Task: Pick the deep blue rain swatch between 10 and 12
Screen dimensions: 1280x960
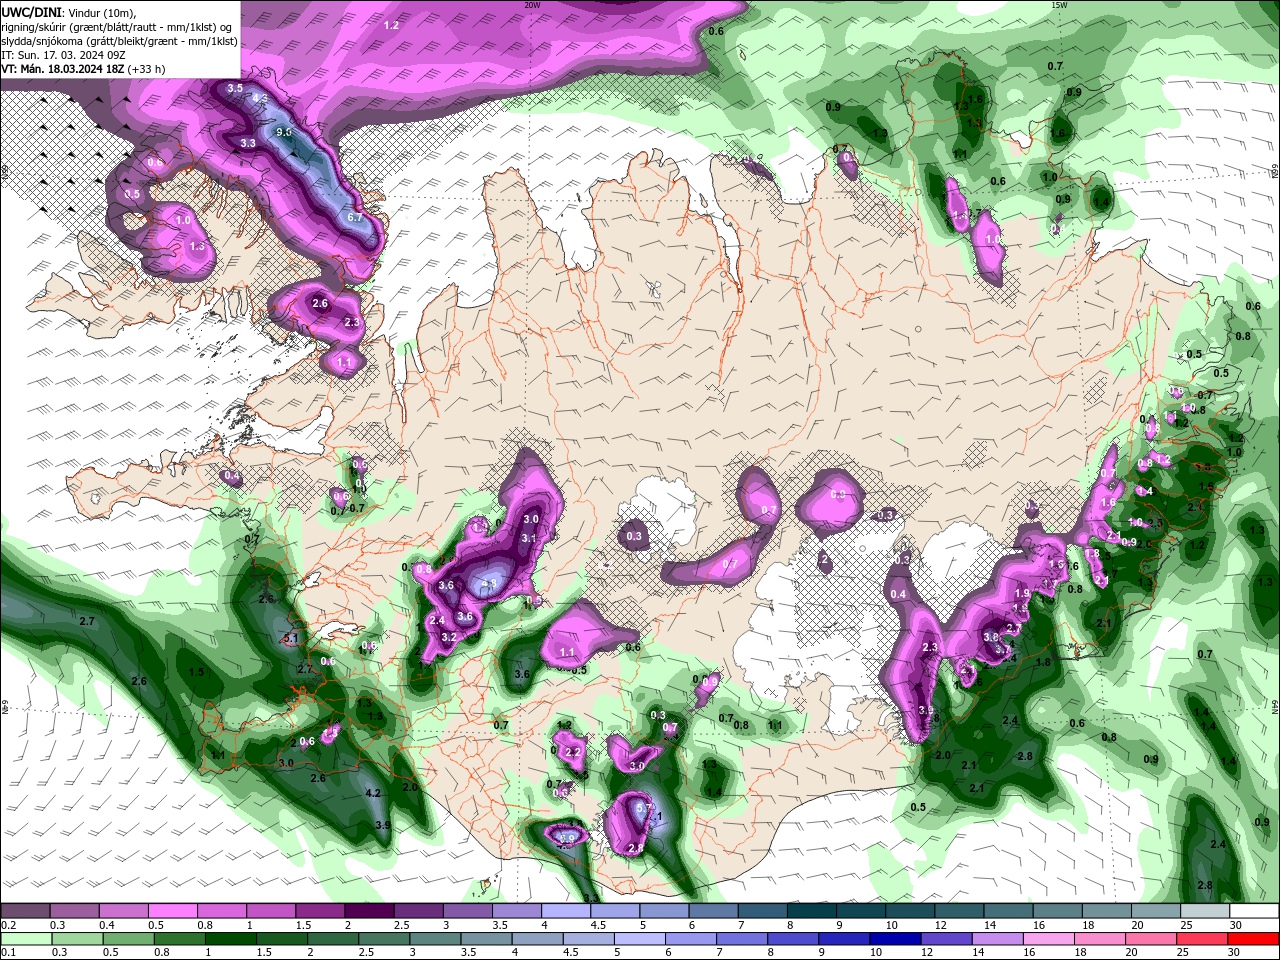Action: tap(896, 939)
